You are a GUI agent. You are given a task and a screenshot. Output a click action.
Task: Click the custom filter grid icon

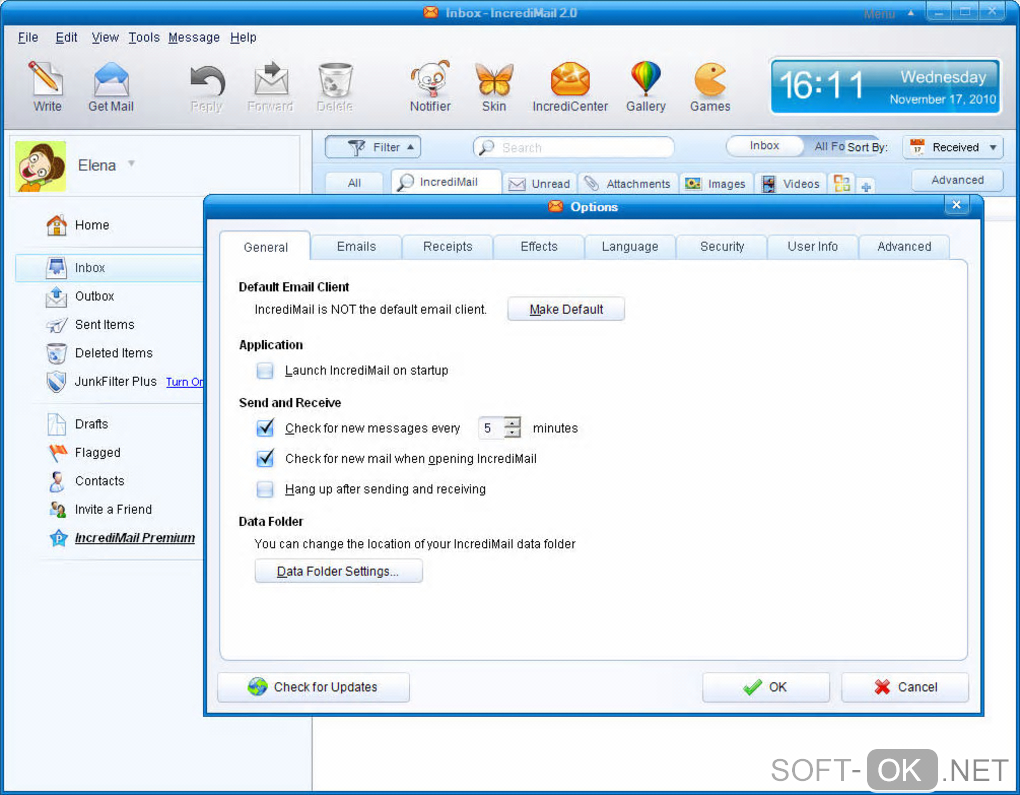842,183
